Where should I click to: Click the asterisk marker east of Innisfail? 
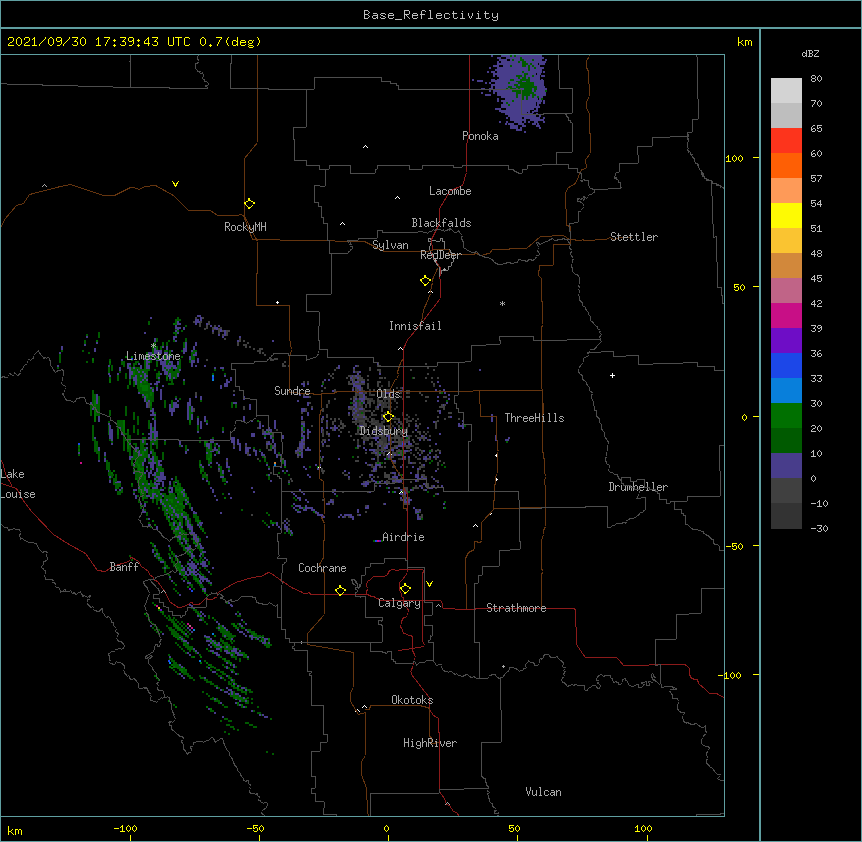[x=502, y=303]
